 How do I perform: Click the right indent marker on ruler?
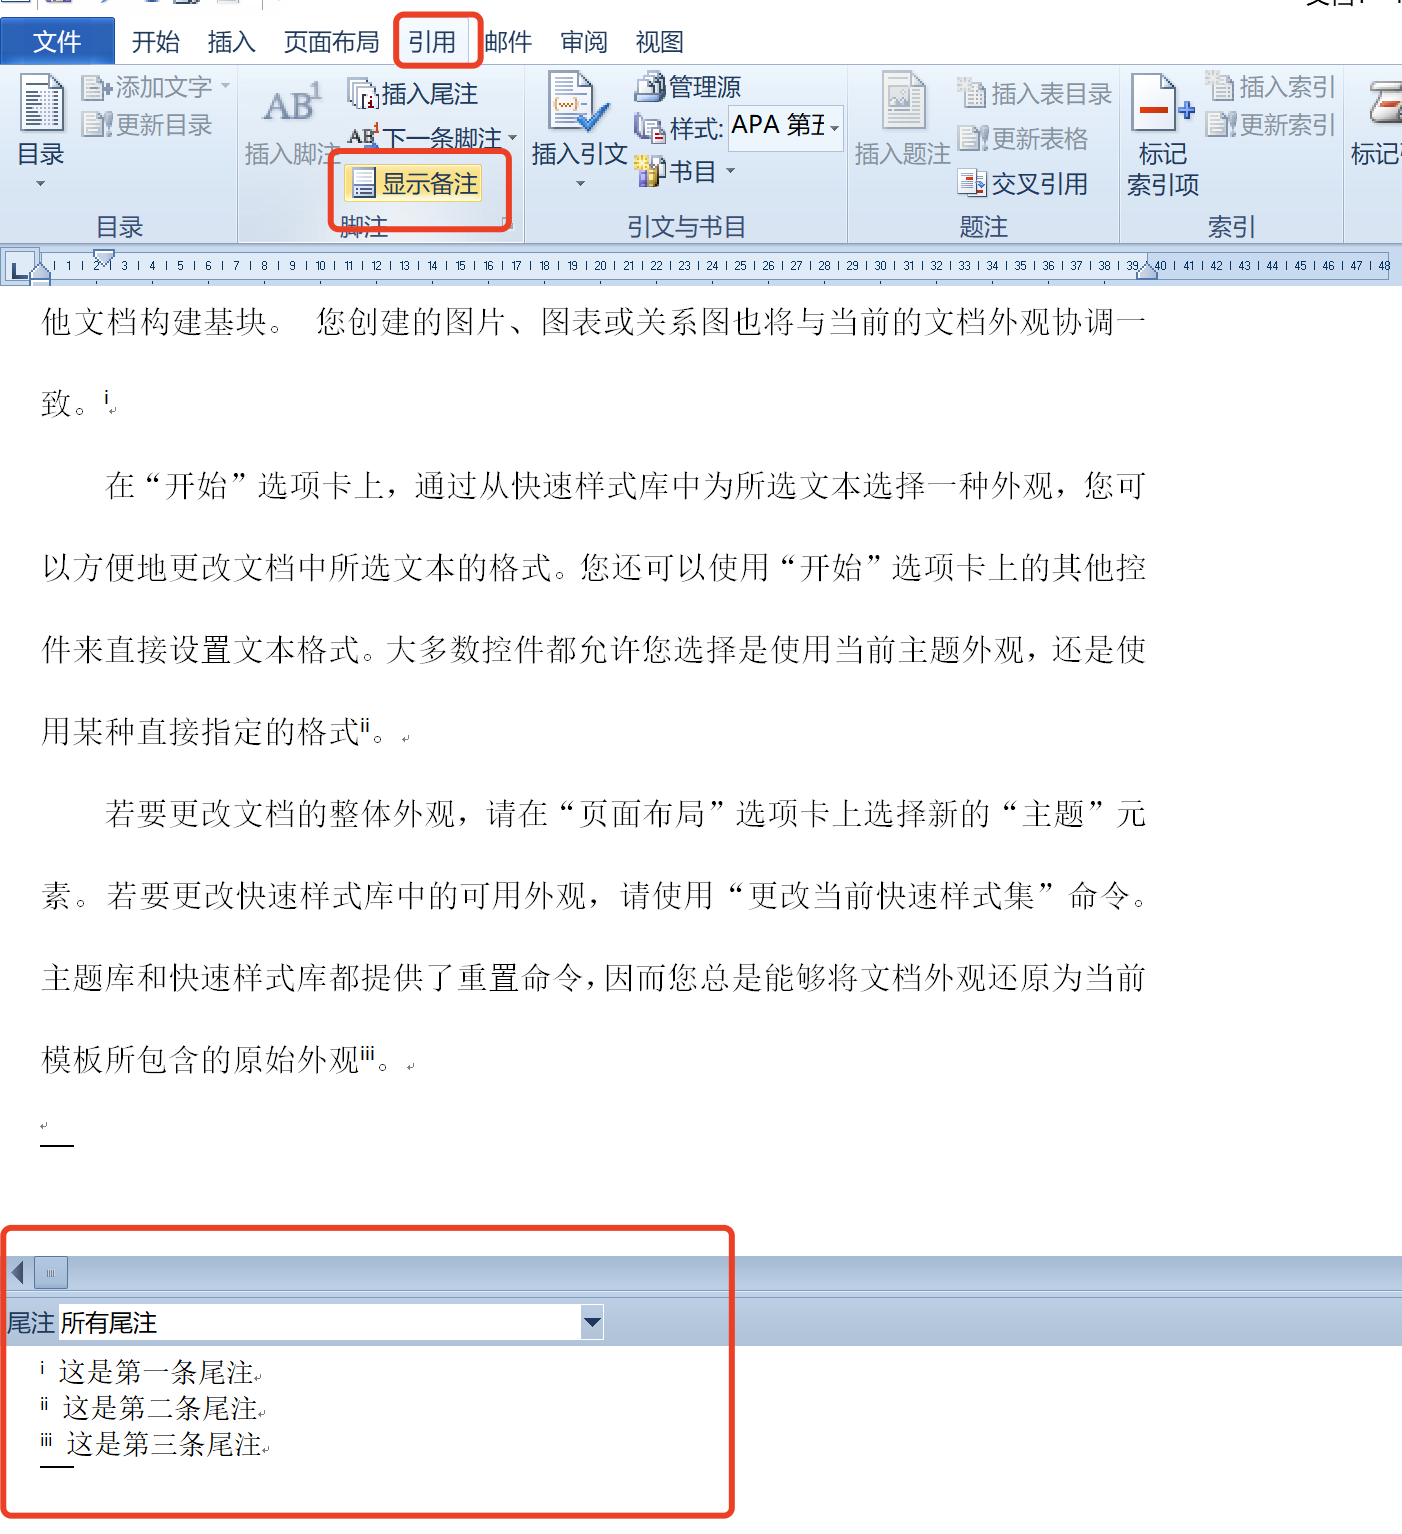[x=1147, y=272]
